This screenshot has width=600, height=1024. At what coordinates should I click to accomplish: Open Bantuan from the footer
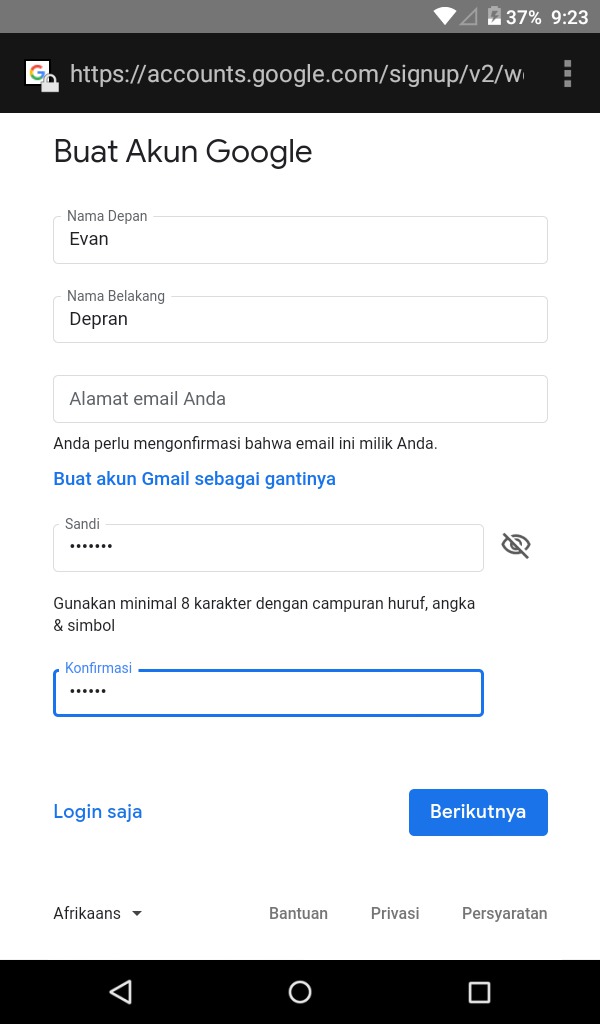pyautogui.click(x=298, y=913)
